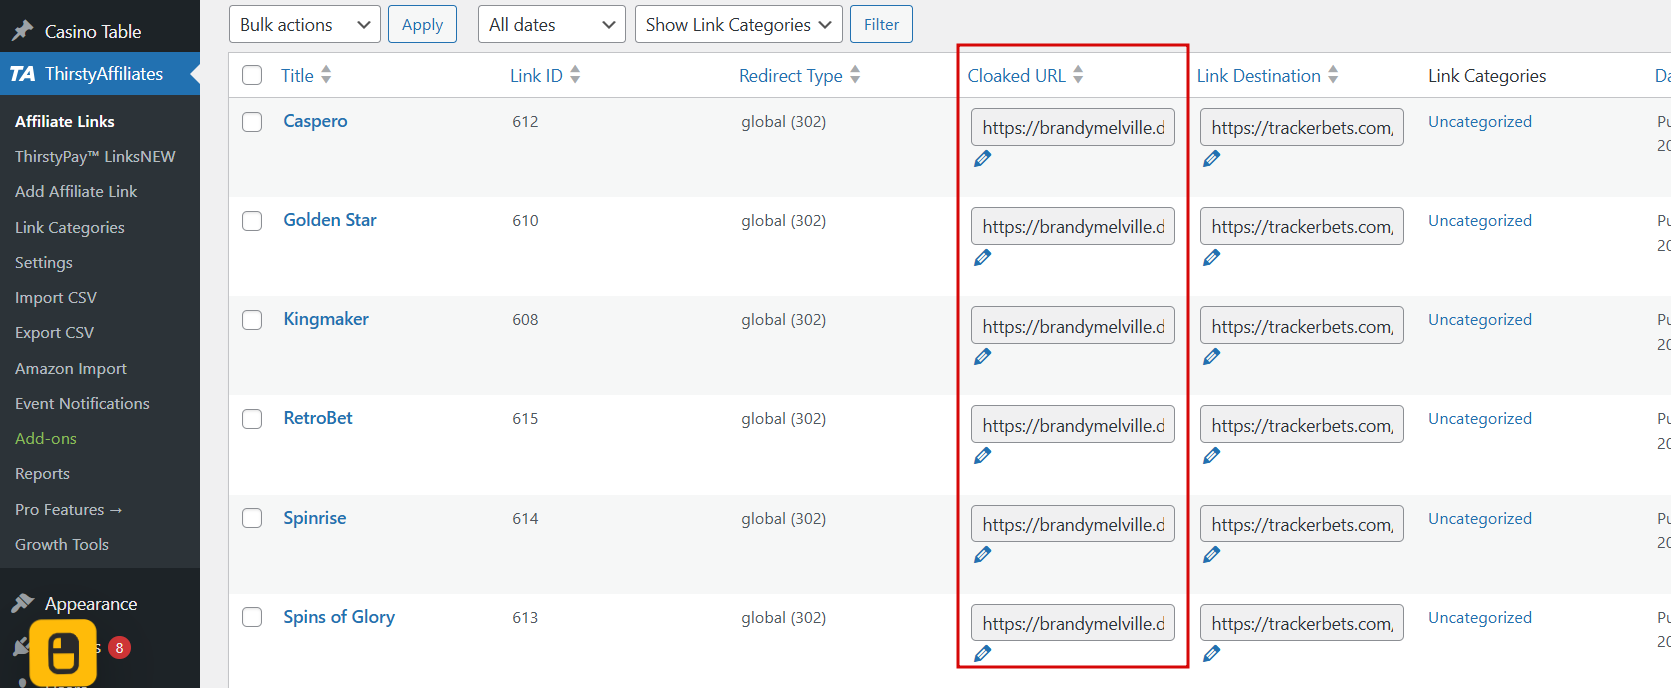Open the Golden Star affiliate link

point(330,220)
